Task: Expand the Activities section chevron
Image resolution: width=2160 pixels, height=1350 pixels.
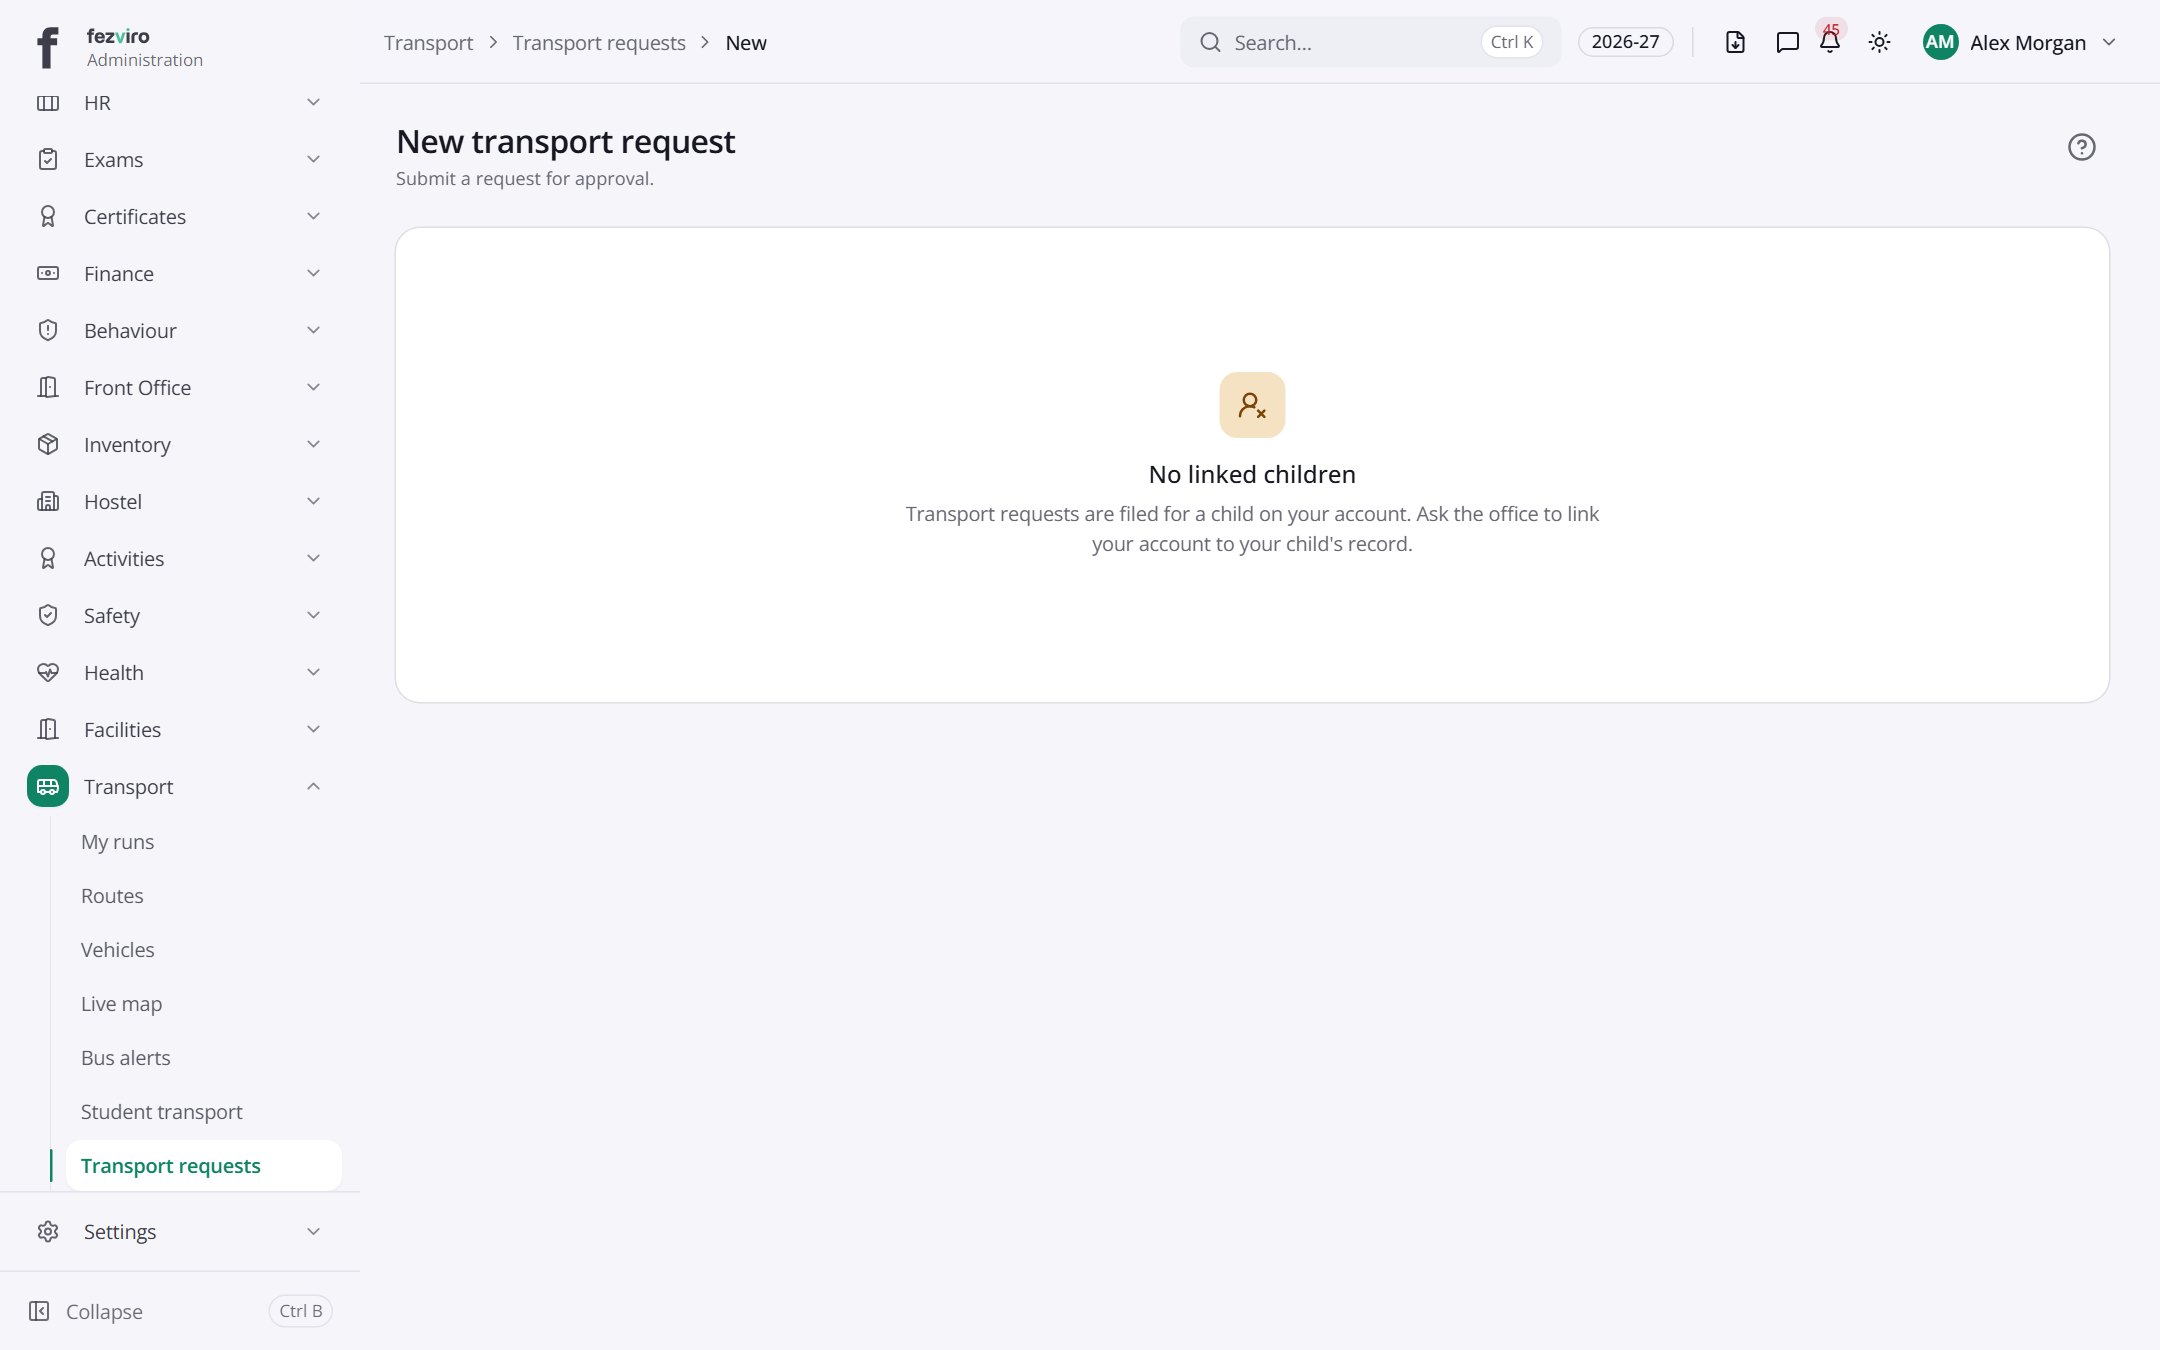Action: tap(313, 558)
